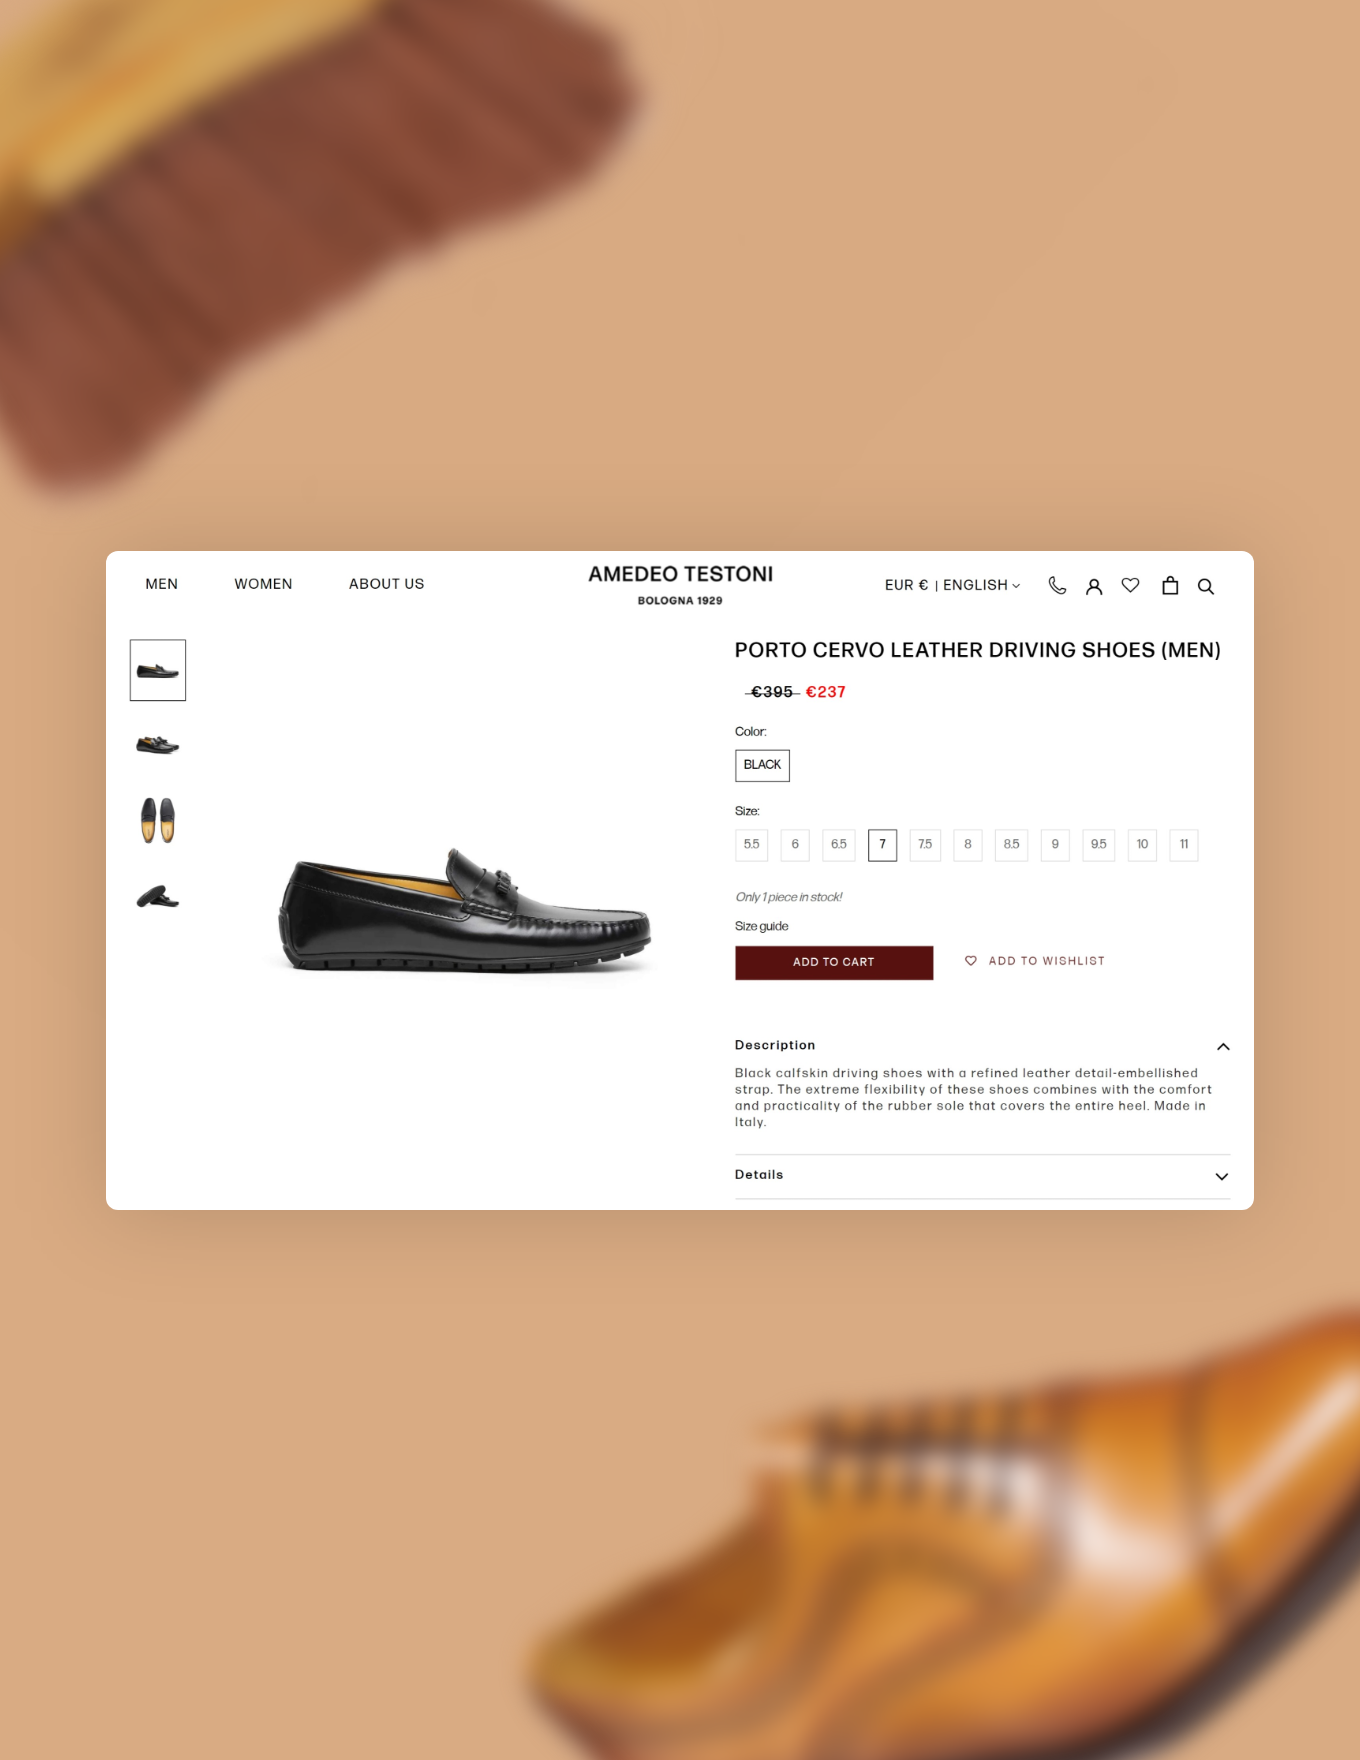This screenshot has width=1360, height=1760.
Task: Select size 5.5 option
Action: [x=752, y=845]
